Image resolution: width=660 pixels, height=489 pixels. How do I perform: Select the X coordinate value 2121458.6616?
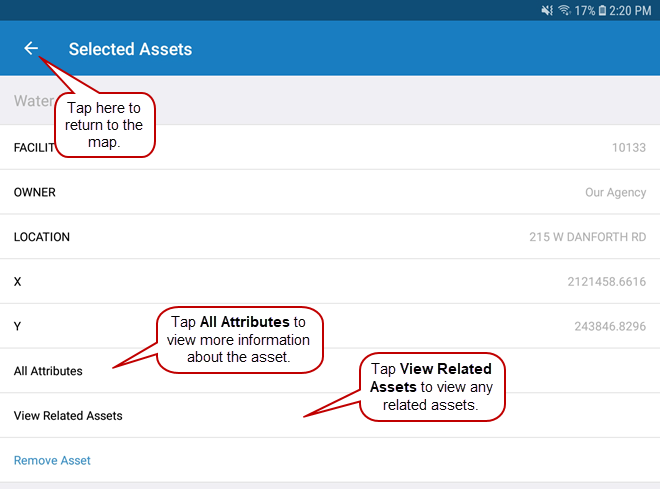coord(606,282)
